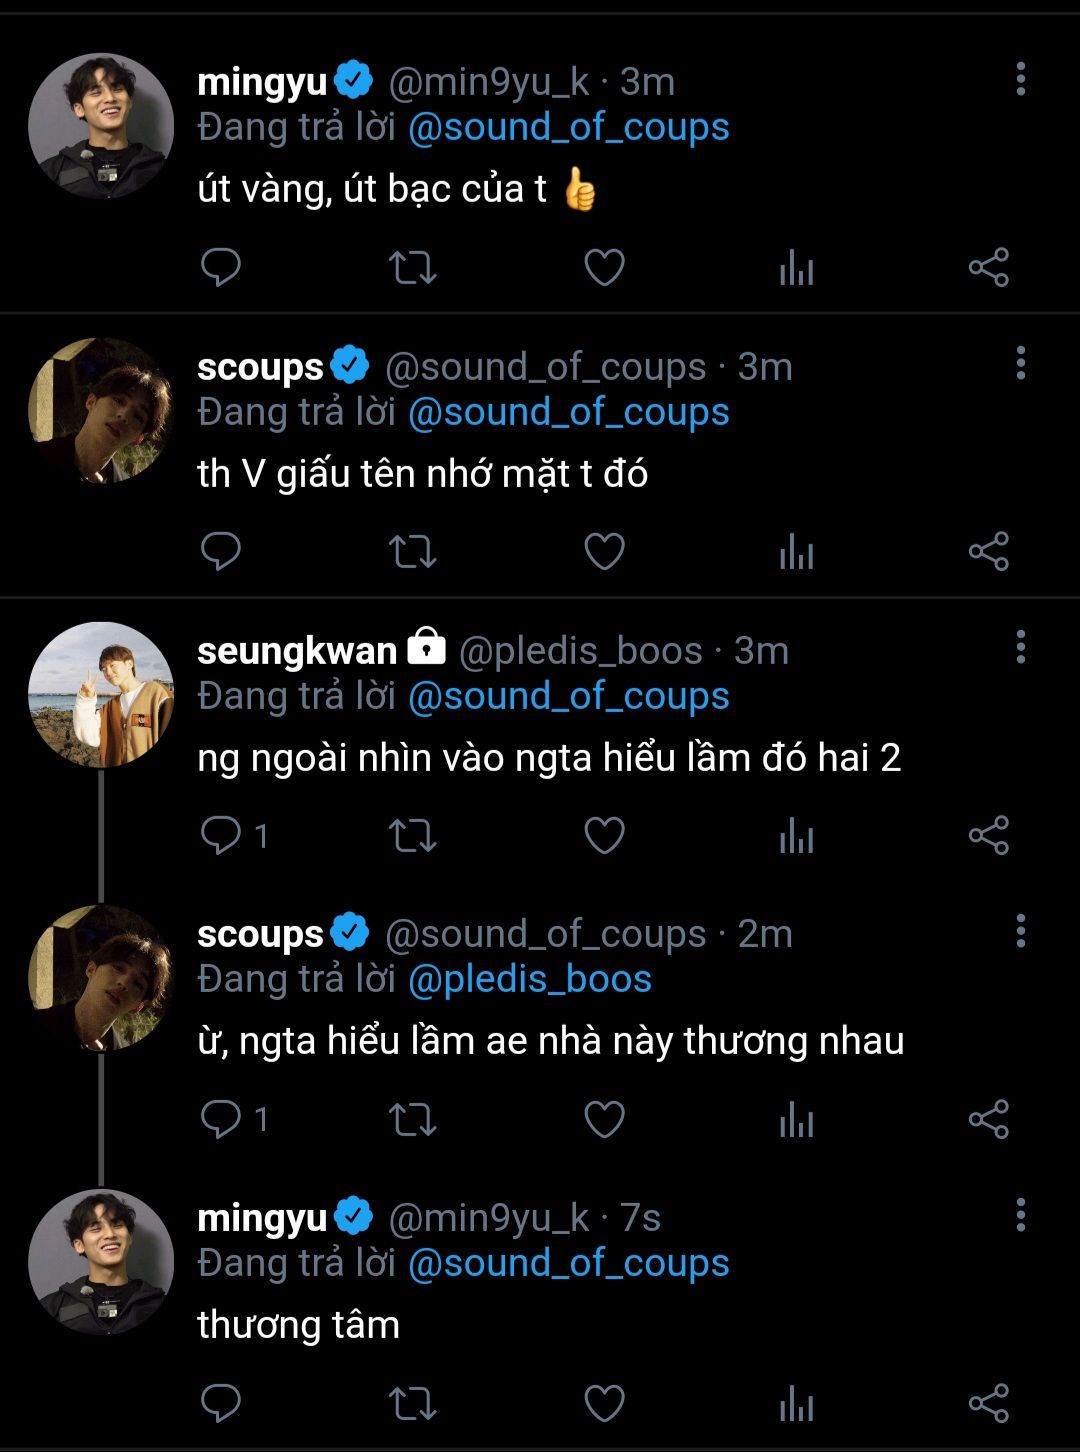
Task: Like seungkwan's reply tweet
Action: (604, 835)
